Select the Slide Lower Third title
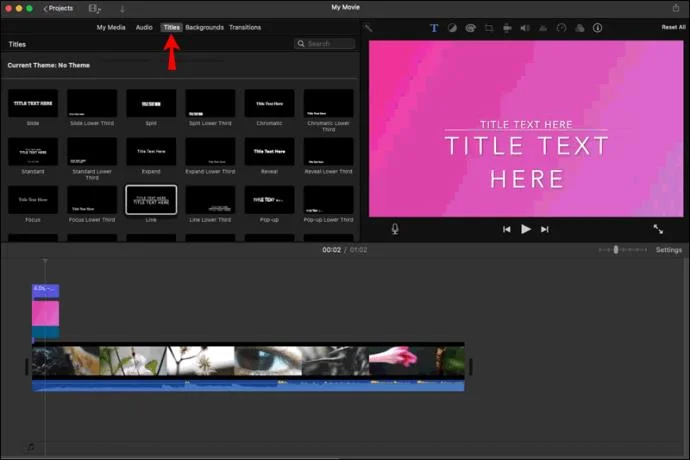690x460 pixels. click(92, 103)
